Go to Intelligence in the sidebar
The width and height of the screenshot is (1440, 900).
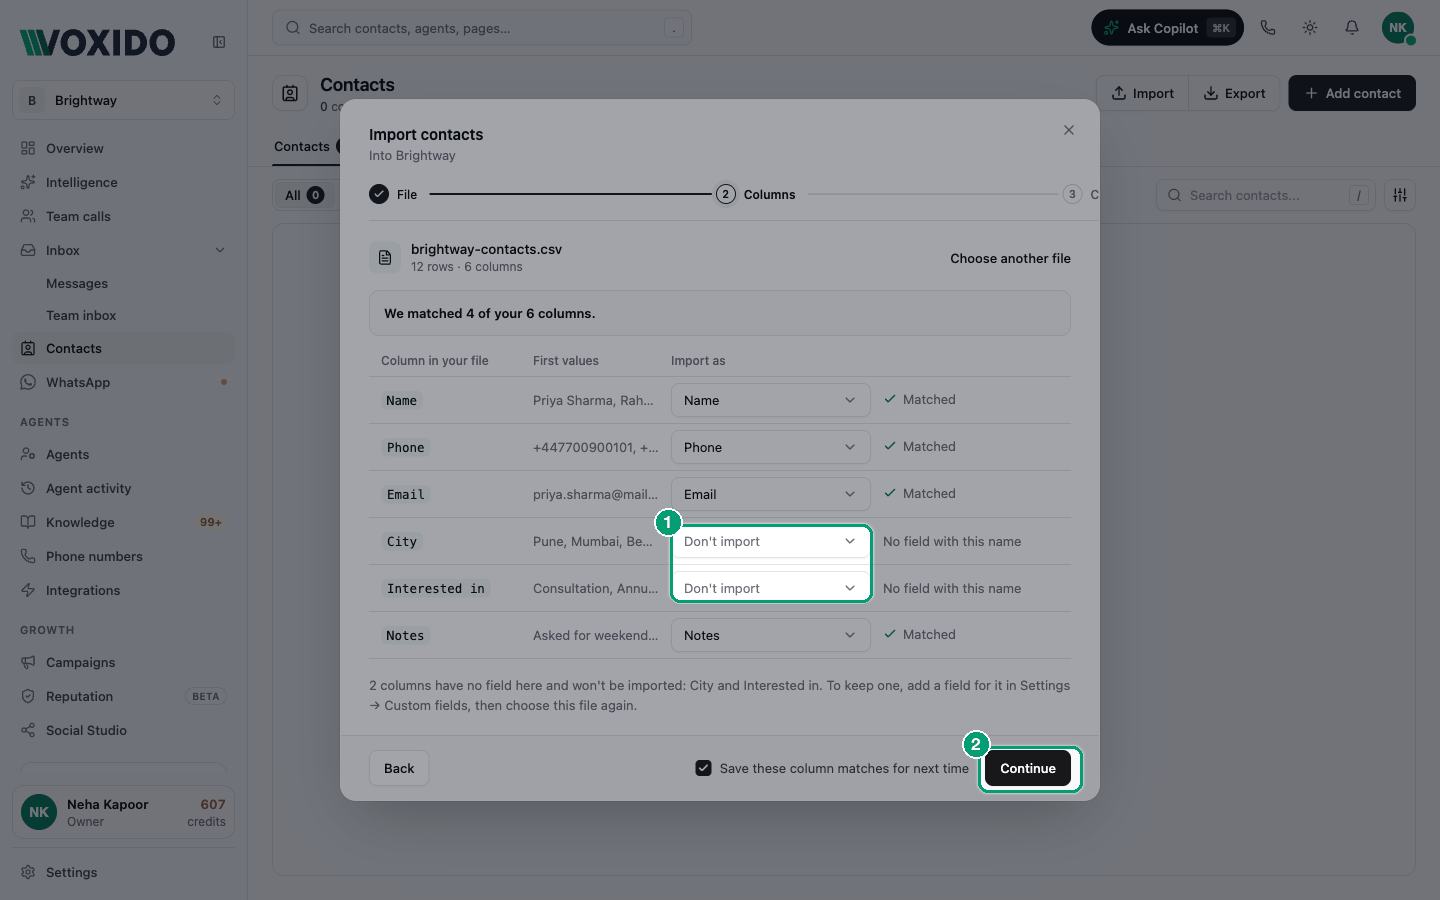pyautogui.click(x=124, y=182)
